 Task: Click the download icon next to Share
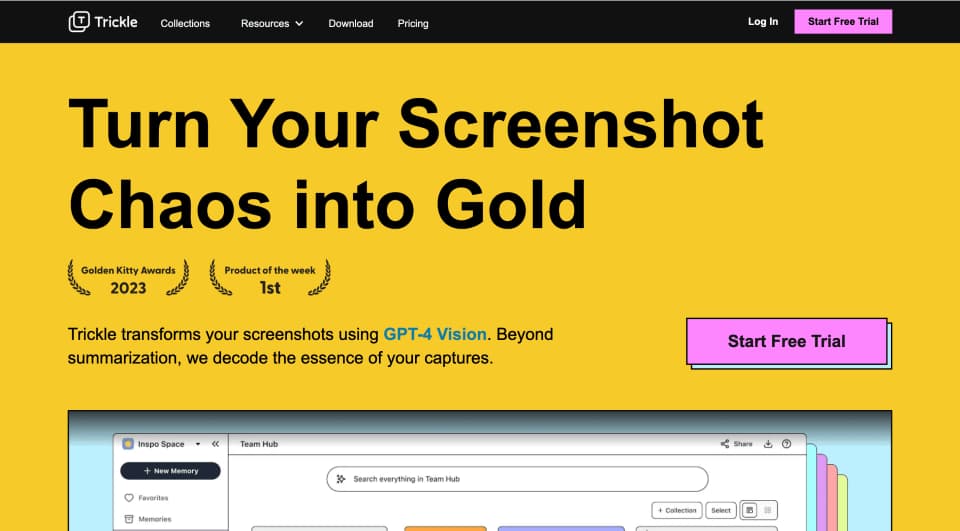tap(768, 444)
